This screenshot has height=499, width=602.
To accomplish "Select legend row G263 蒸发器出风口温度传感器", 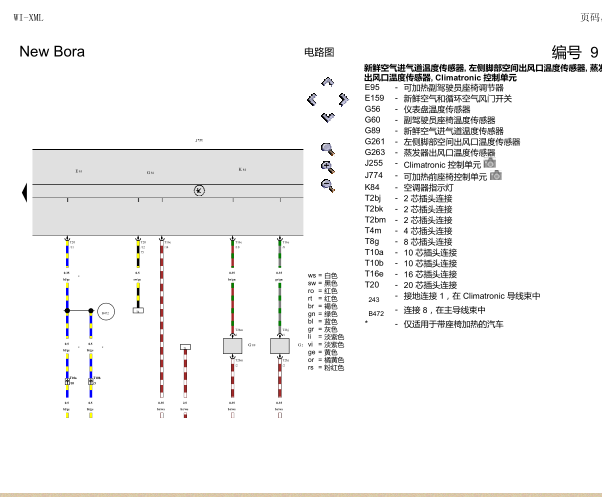I will (x=430, y=152).
